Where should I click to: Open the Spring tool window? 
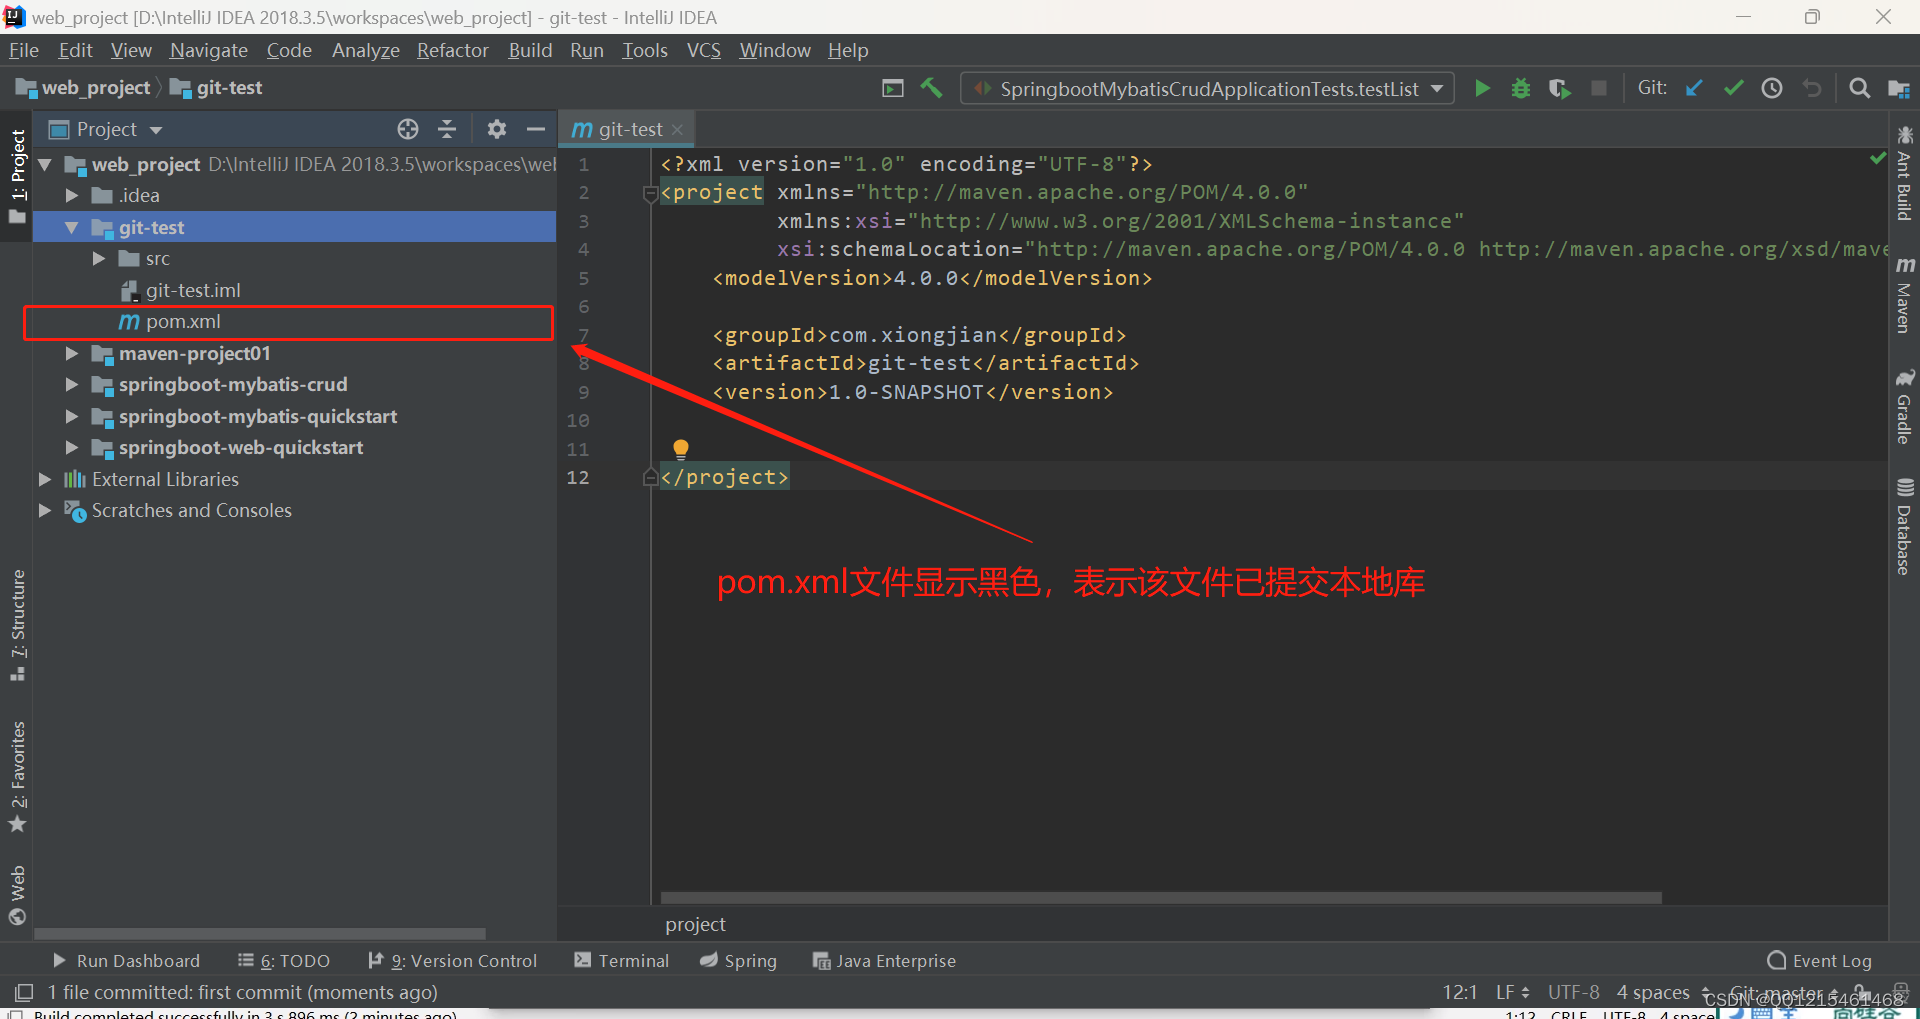click(x=738, y=961)
